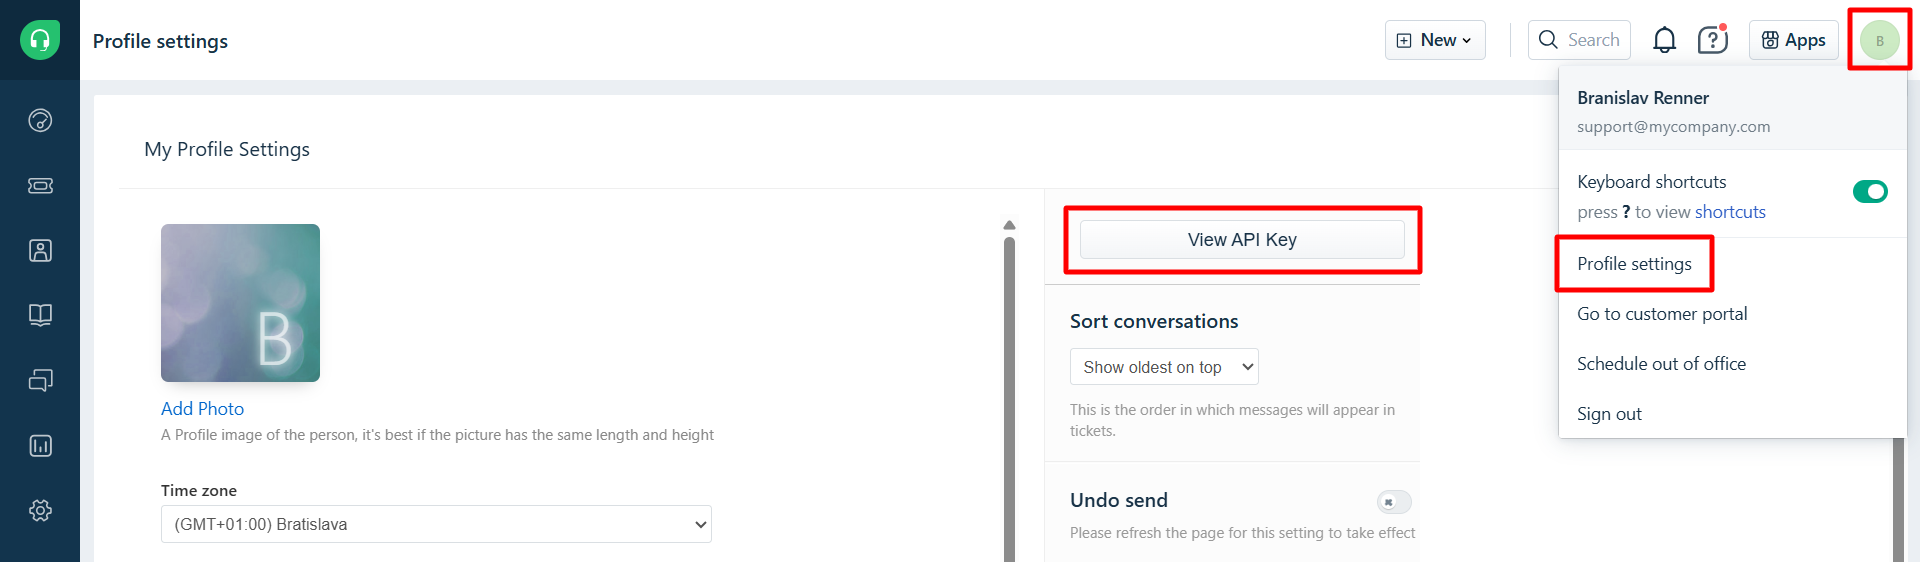Open the Contacts icon in sidebar
Image resolution: width=1920 pixels, height=562 pixels.
click(x=40, y=251)
